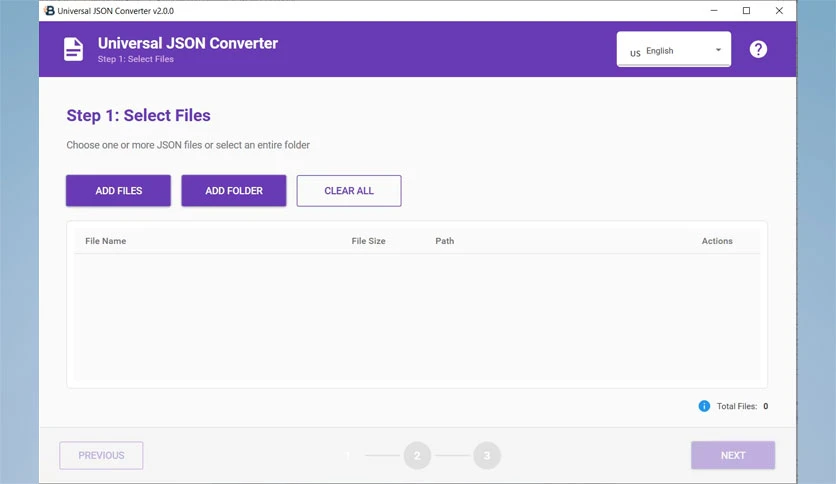The width and height of the screenshot is (836, 484).
Task: Click the Path column header
Action: 445,241
